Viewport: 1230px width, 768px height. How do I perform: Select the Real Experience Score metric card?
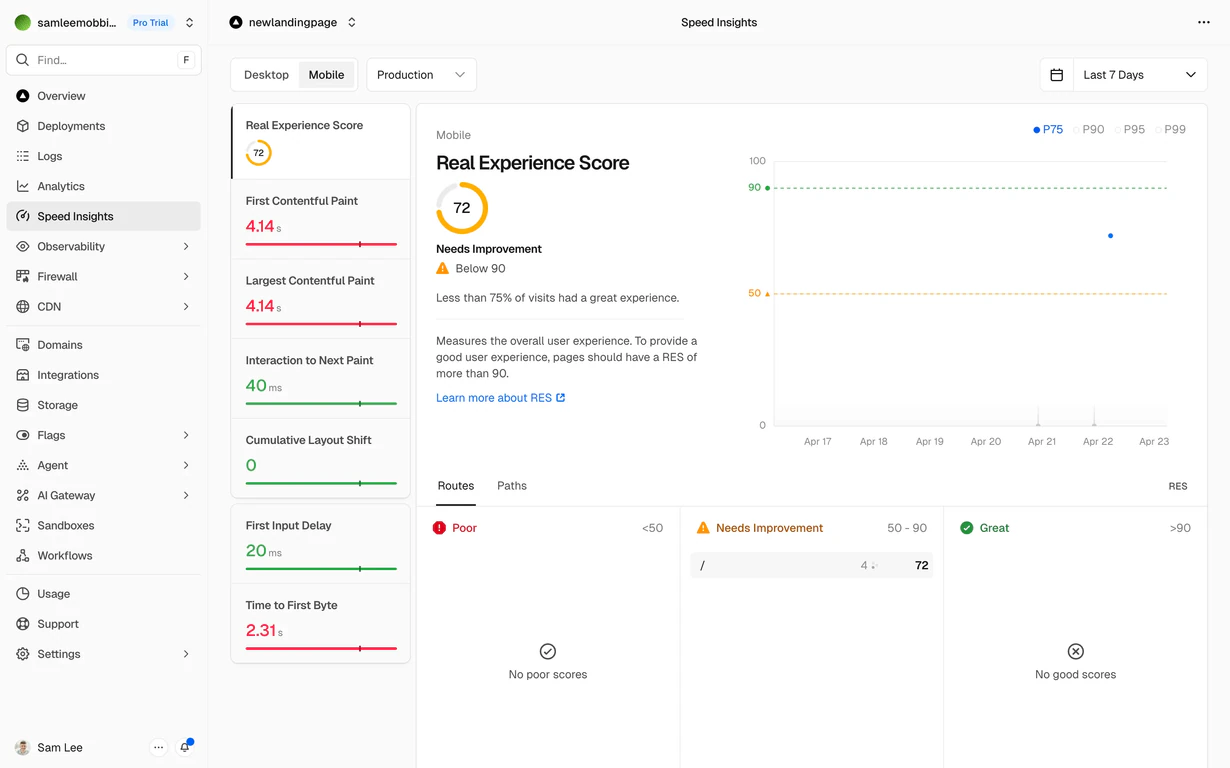[321, 141]
